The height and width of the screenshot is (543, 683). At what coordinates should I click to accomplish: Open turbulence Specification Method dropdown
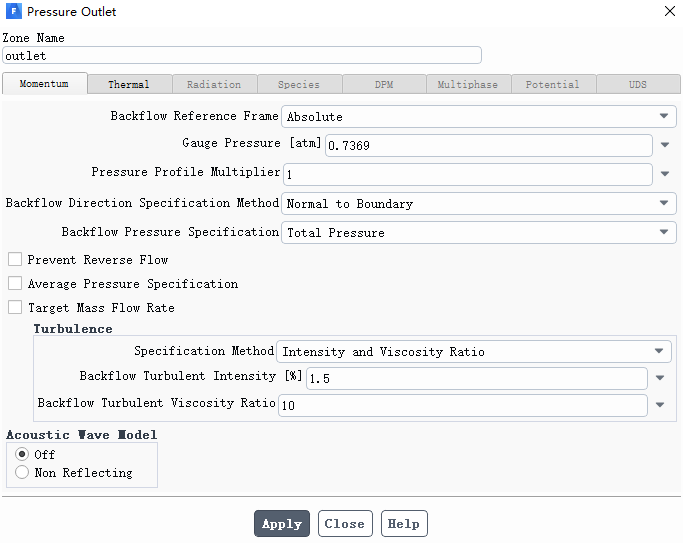point(473,352)
